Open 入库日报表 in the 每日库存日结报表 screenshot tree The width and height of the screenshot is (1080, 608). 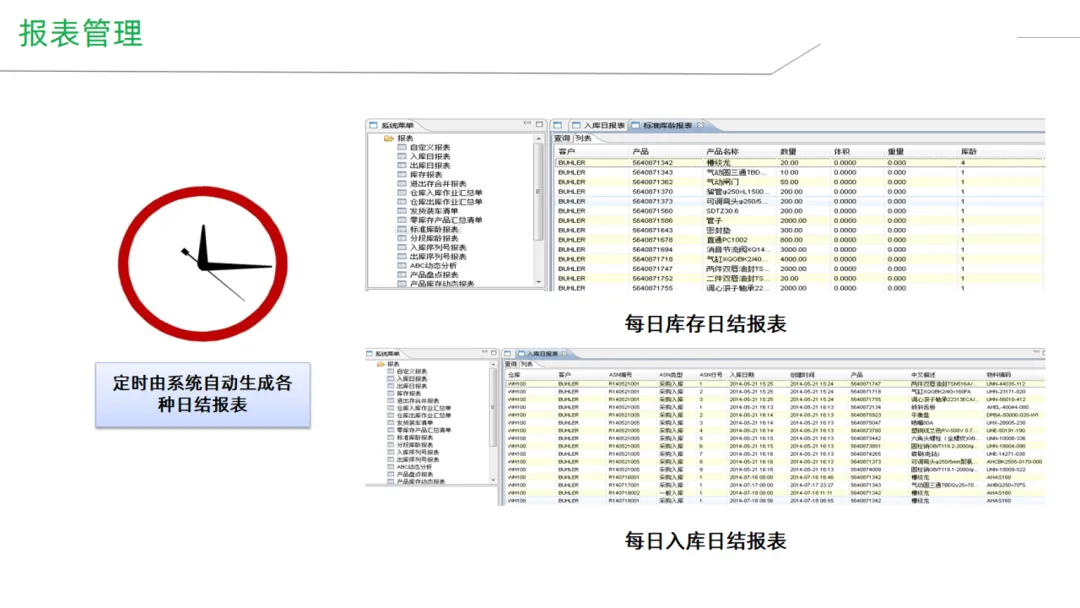(x=430, y=156)
